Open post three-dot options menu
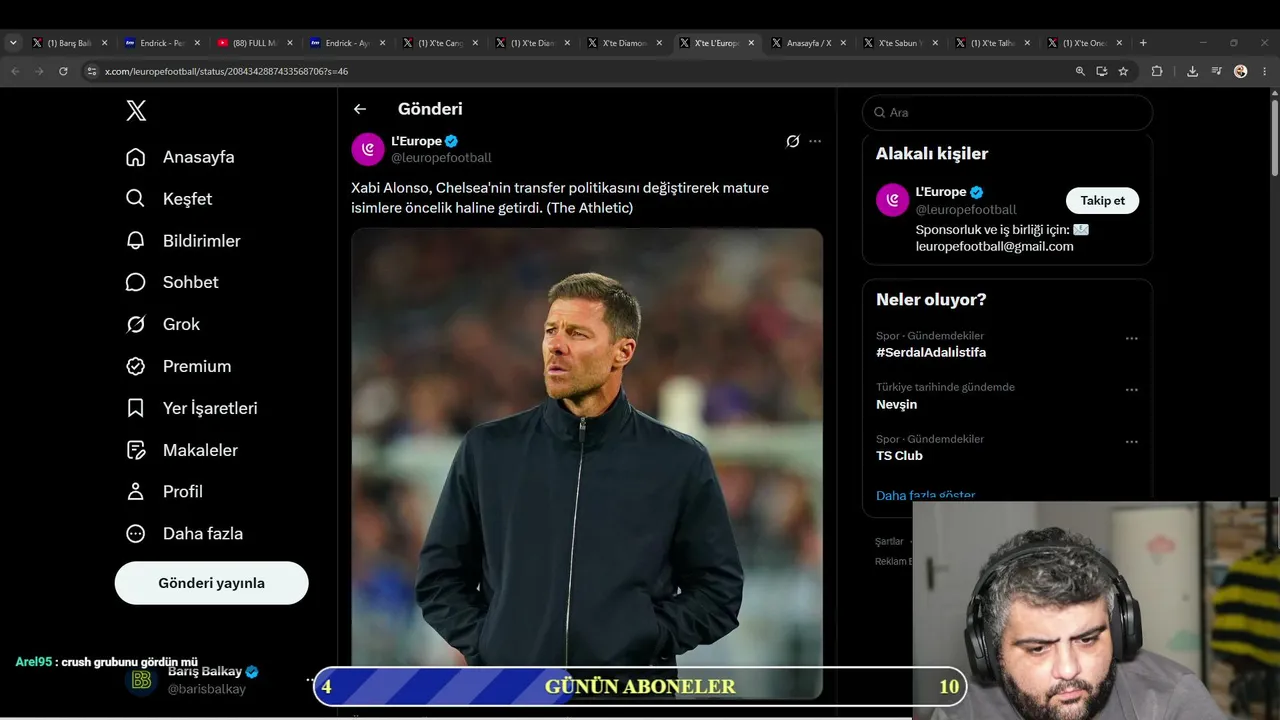This screenshot has width=1280, height=720. point(815,141)
